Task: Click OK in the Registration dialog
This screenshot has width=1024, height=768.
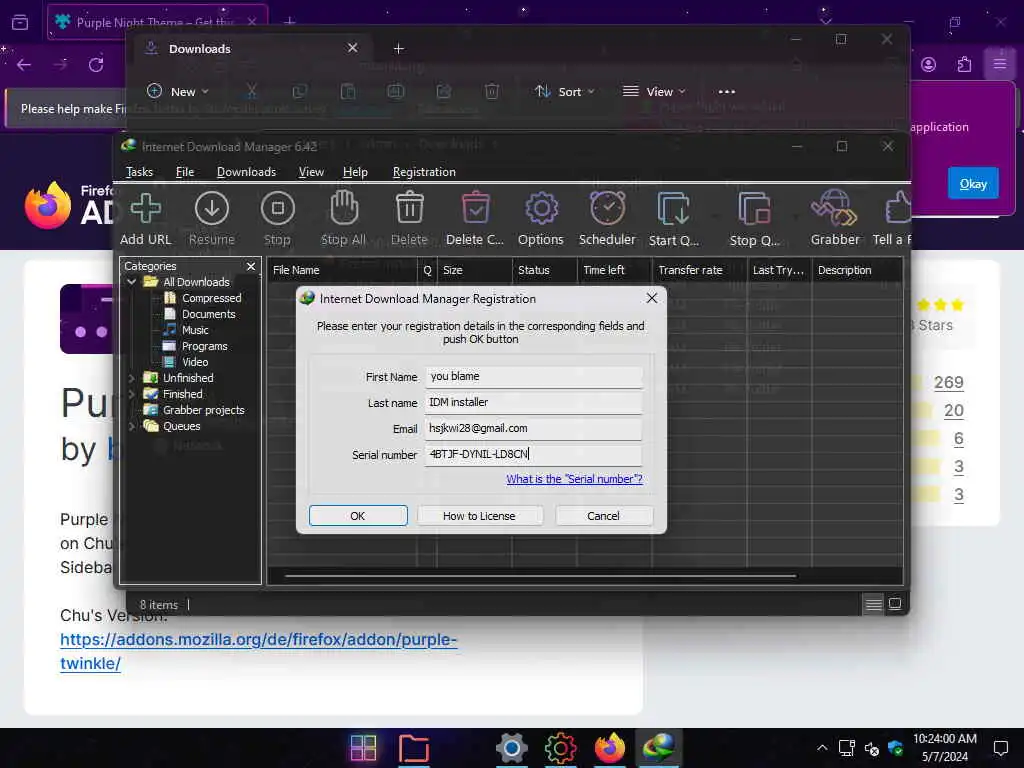Action: 358,516
